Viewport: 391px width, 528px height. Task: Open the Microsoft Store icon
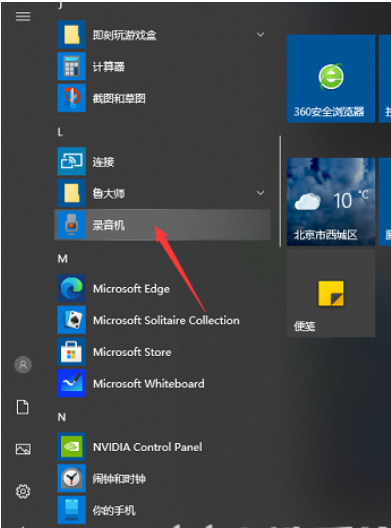[x=71, y=352]
